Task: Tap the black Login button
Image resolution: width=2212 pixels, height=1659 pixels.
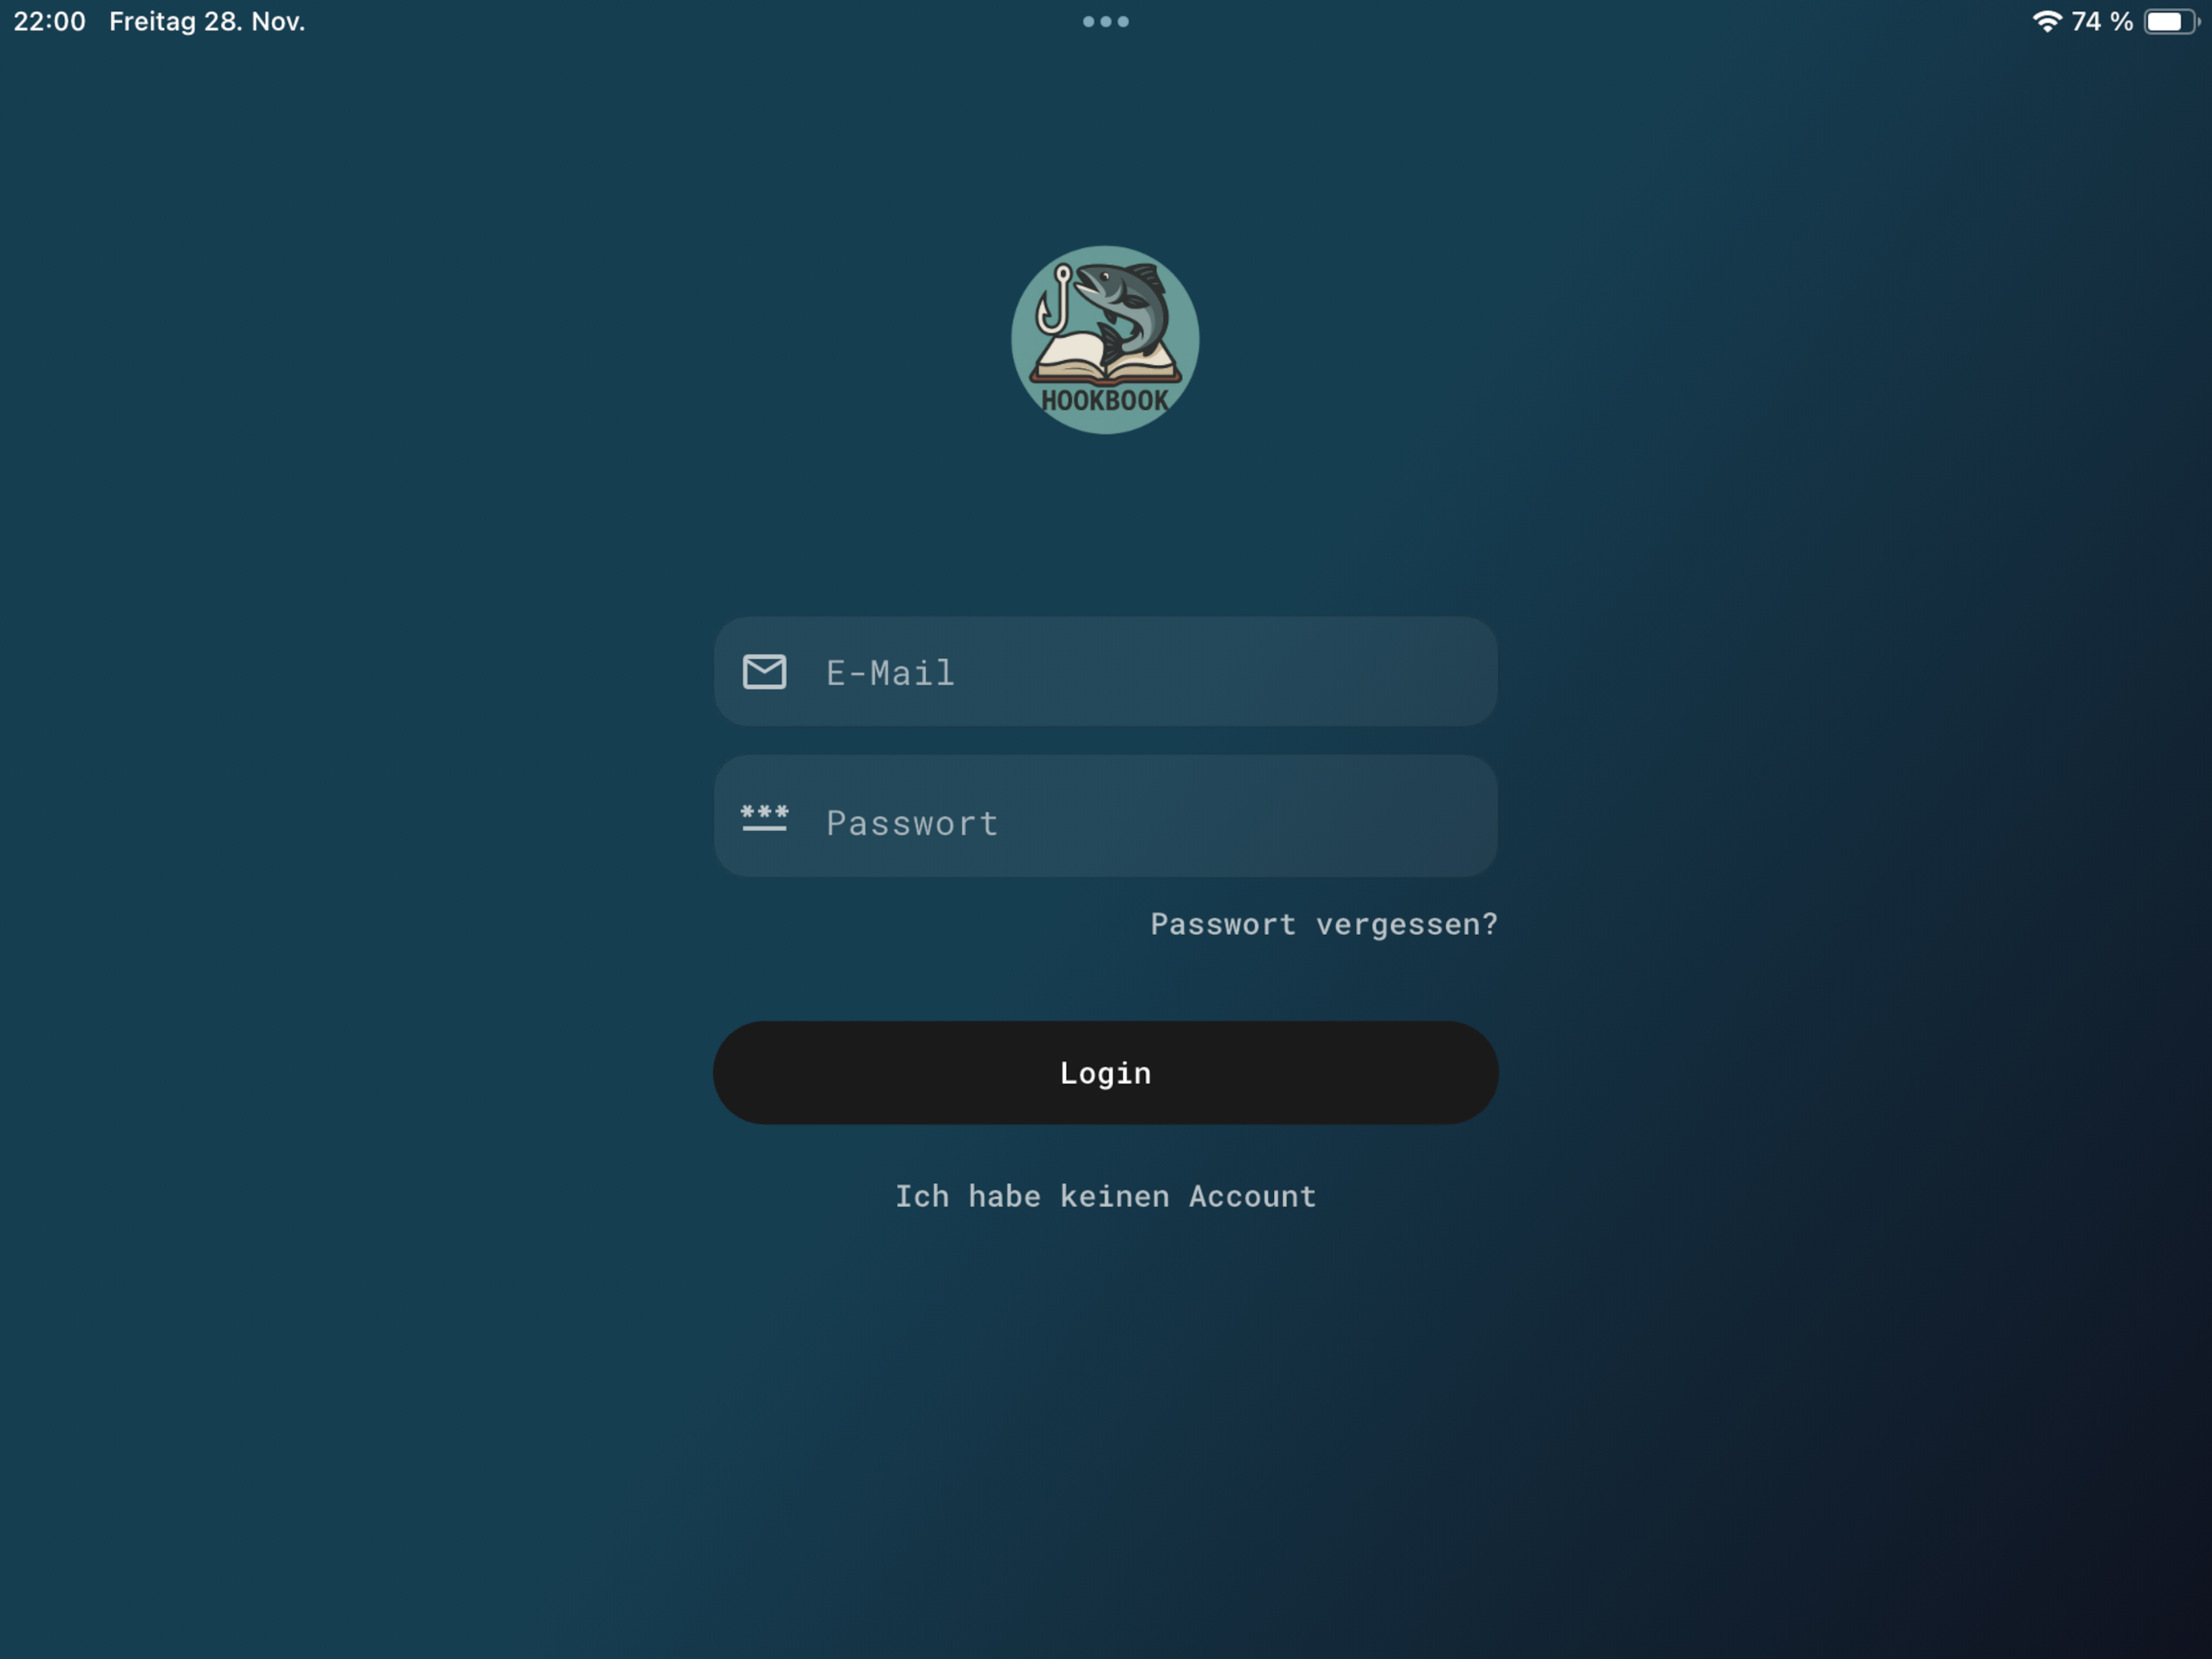Action: [x=1105, y=1072]
